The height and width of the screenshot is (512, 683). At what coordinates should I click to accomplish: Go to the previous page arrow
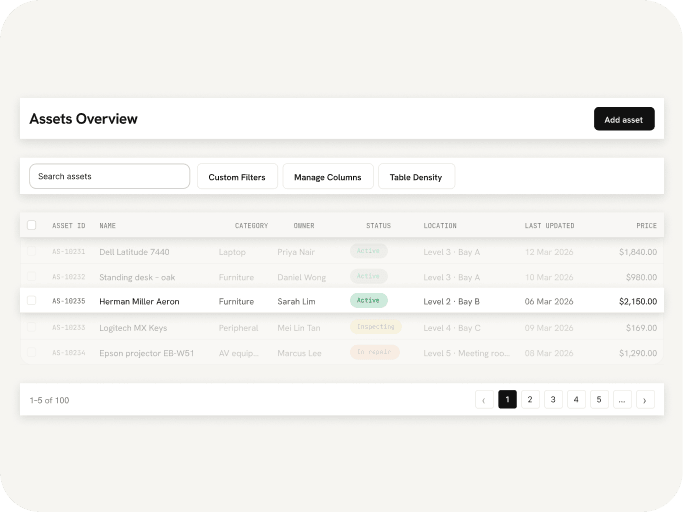[484, 400]
